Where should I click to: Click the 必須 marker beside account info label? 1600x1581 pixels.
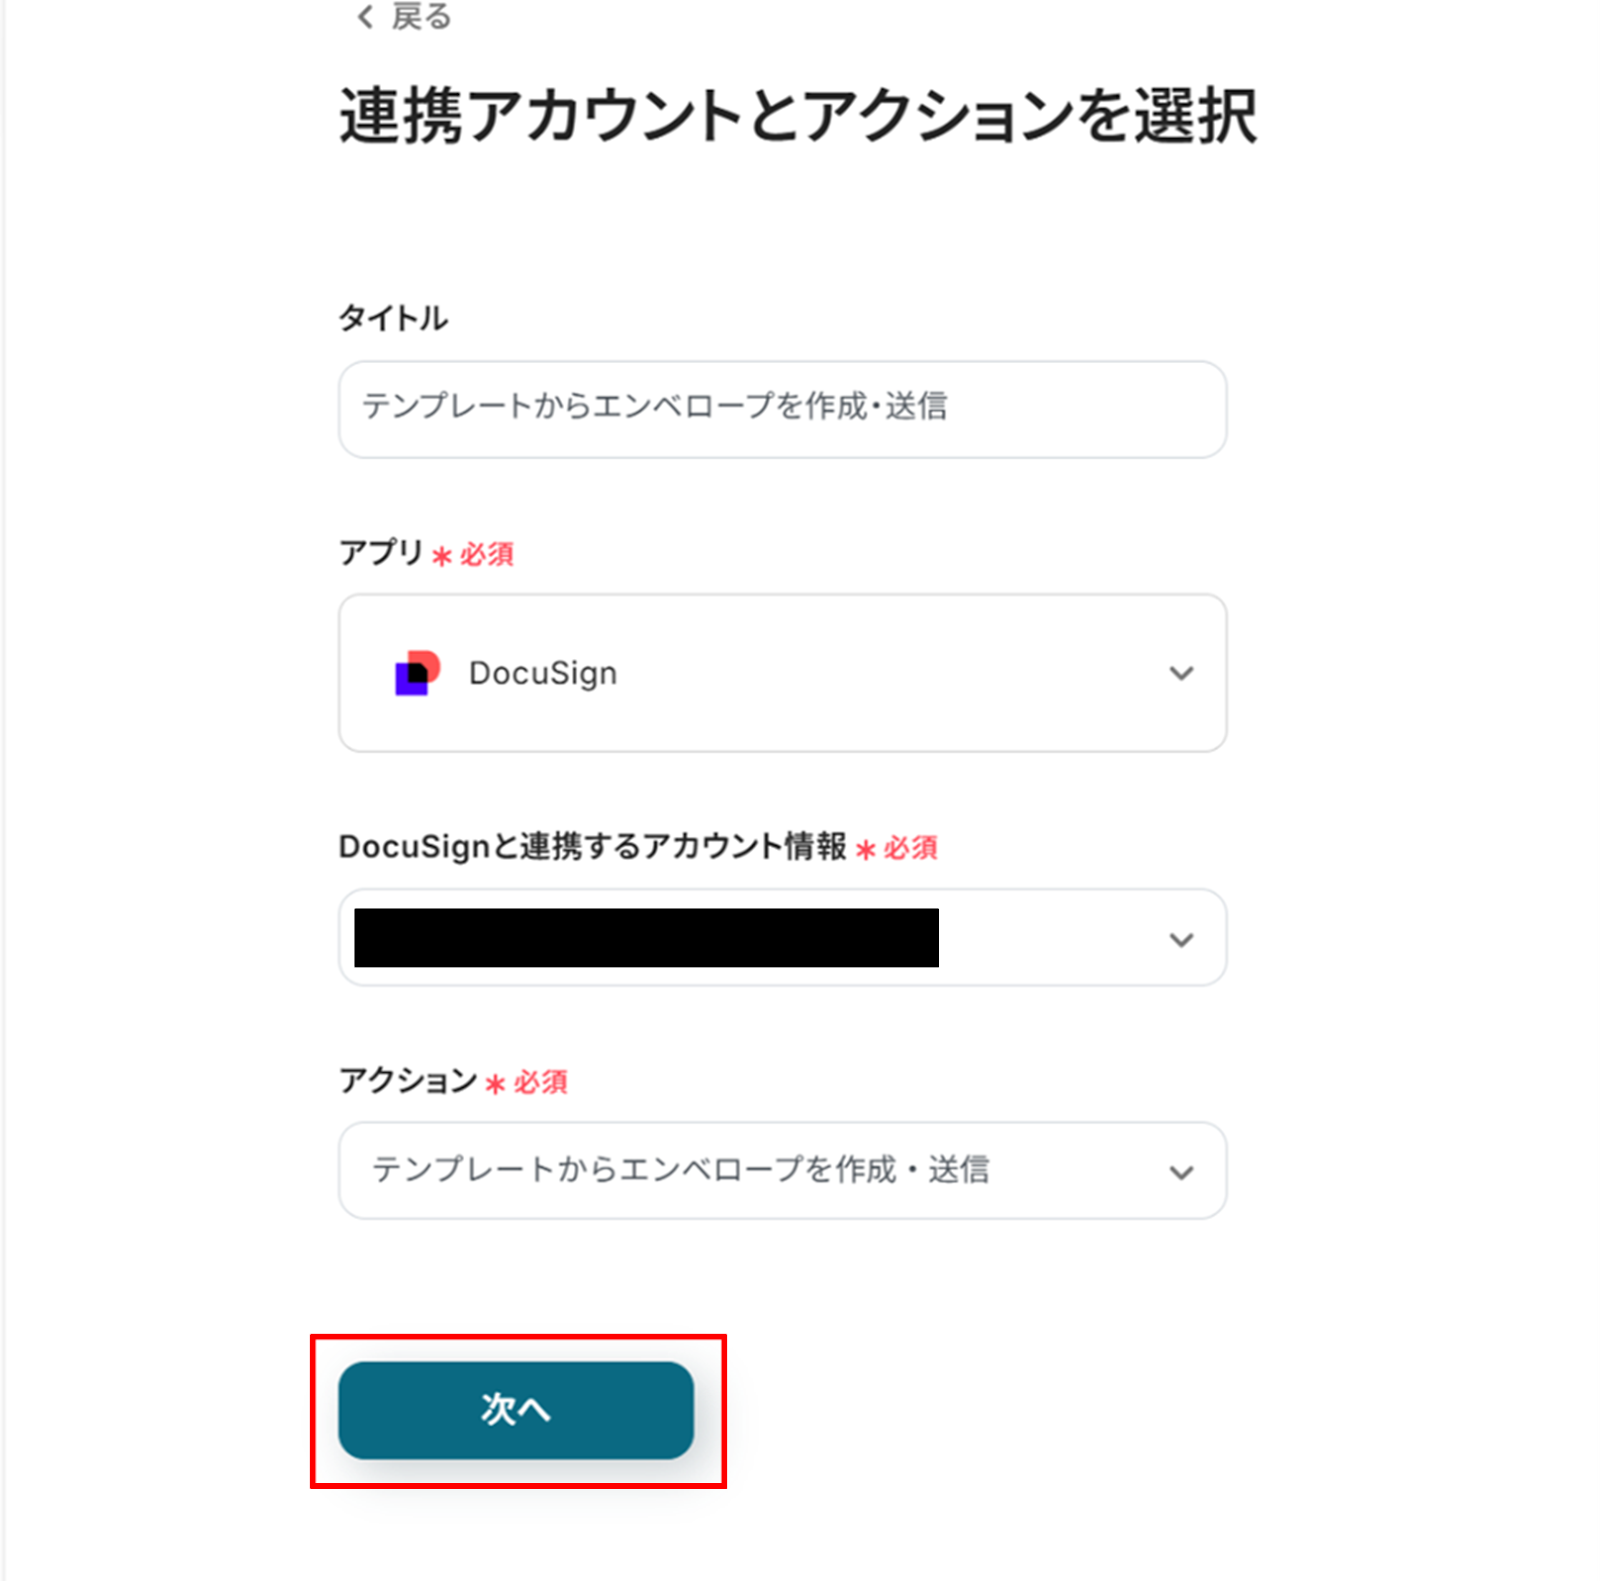(910, 848)
